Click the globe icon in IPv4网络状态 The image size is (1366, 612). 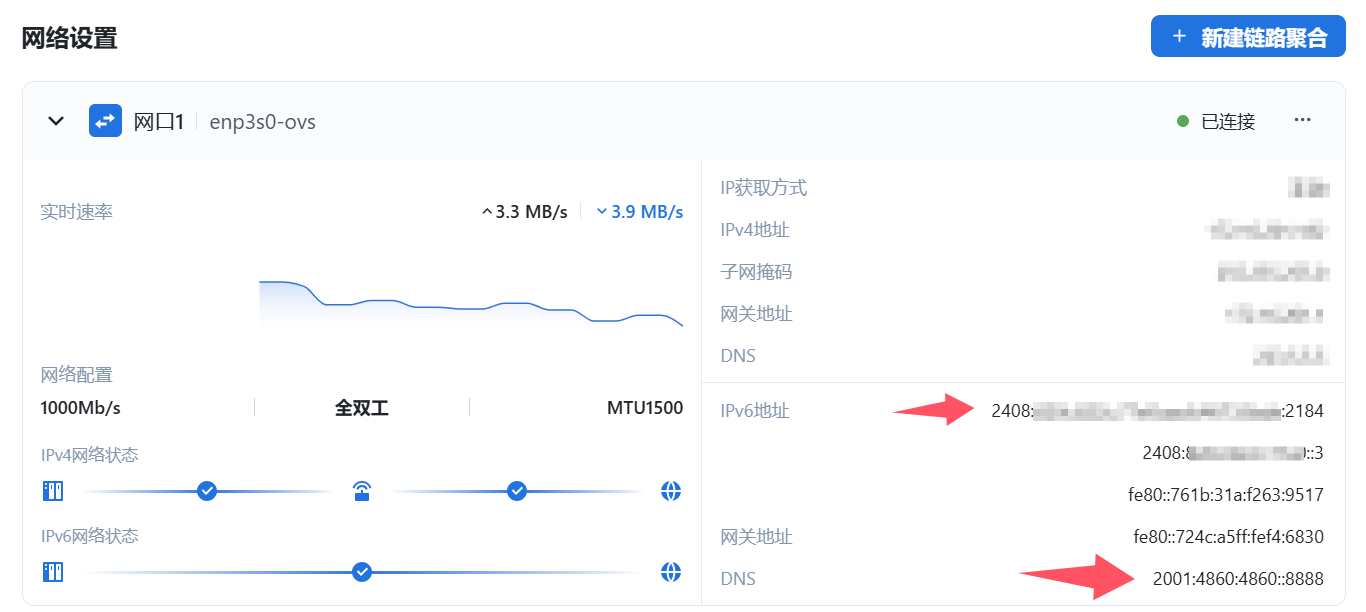(671, 491)
